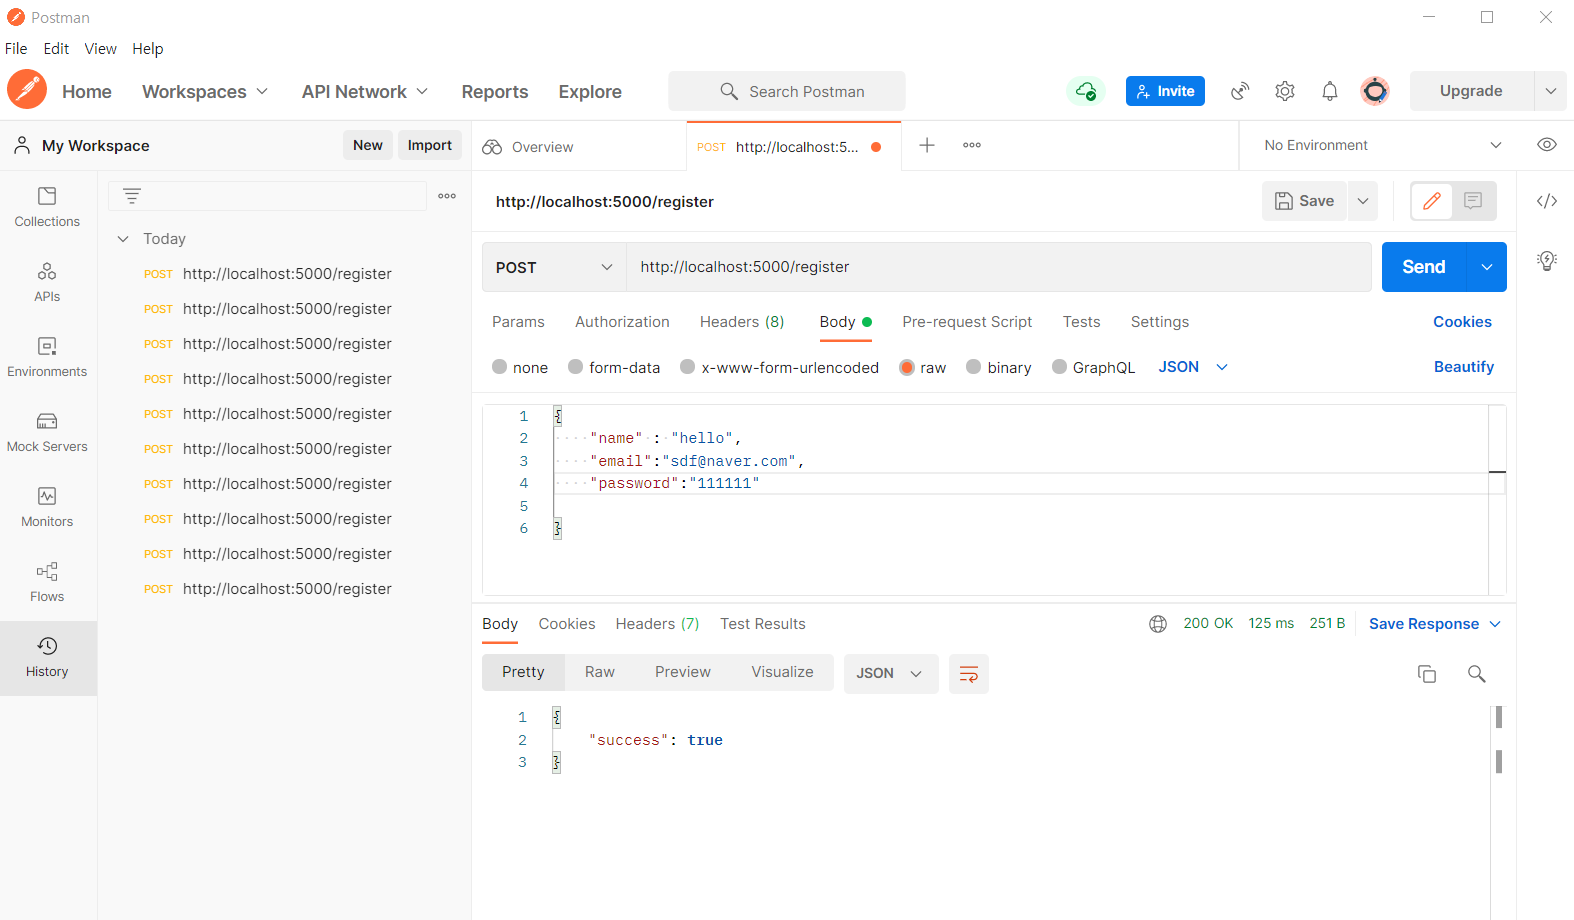Open the Save Response dropdown

pyautogui.click(x=1435, y=624)
